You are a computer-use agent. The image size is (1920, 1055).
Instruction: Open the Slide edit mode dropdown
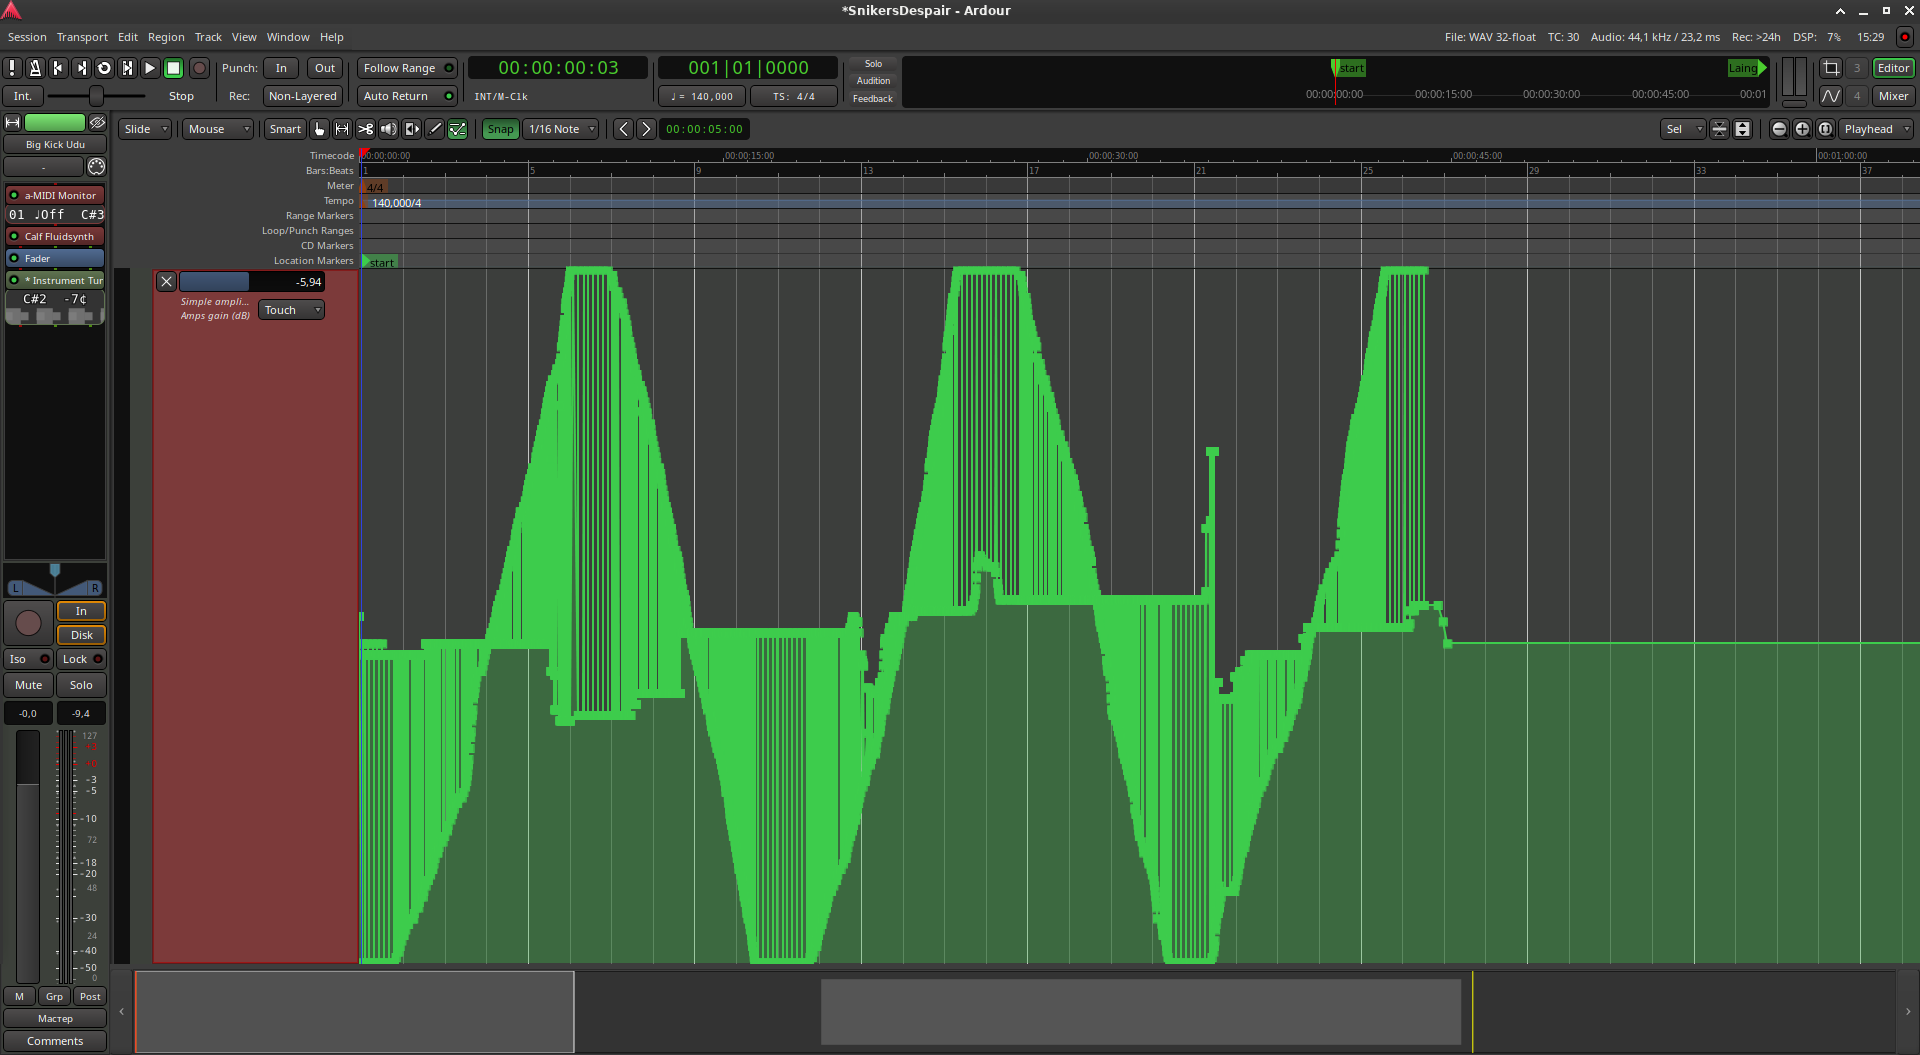click(x=145, y=129)
